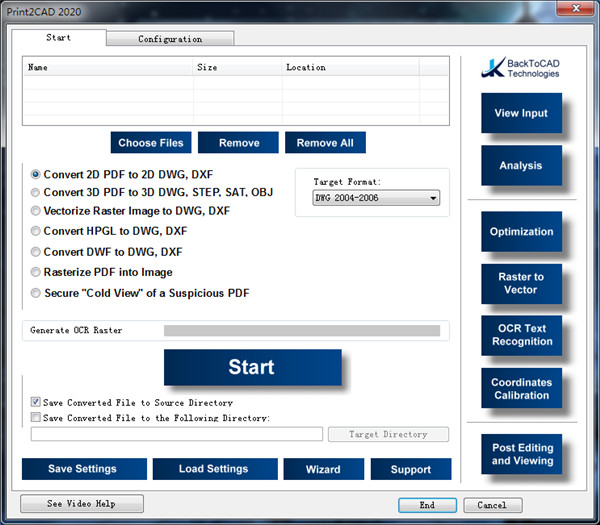
Task: Click the End button
Action: pos(427,505)
